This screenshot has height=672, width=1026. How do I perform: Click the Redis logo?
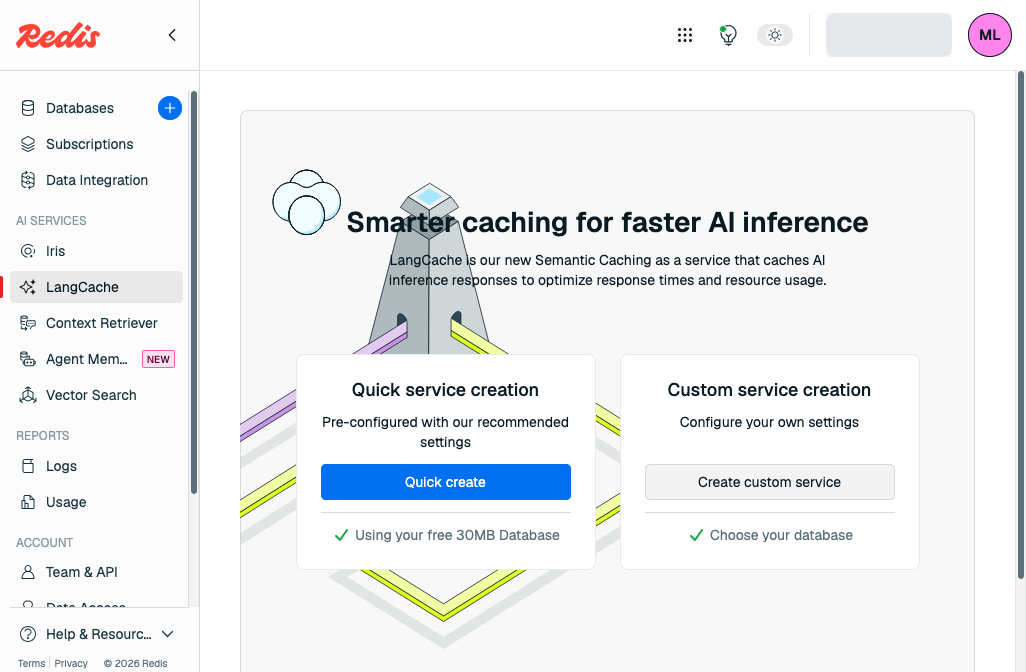click(58, 35)
